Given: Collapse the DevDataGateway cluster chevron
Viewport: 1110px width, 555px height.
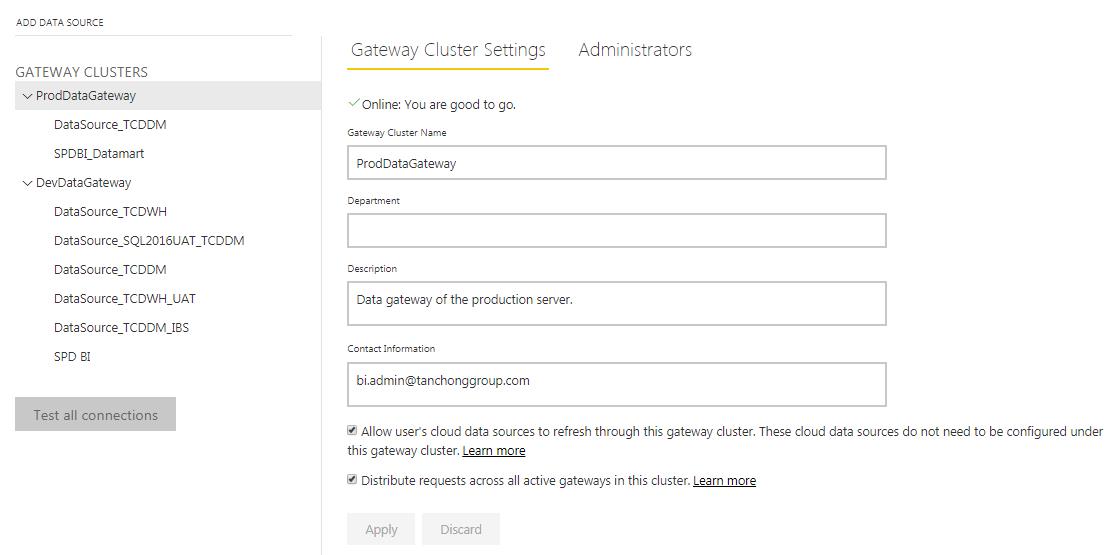Looking at the screenshot, I should point(28,183).
